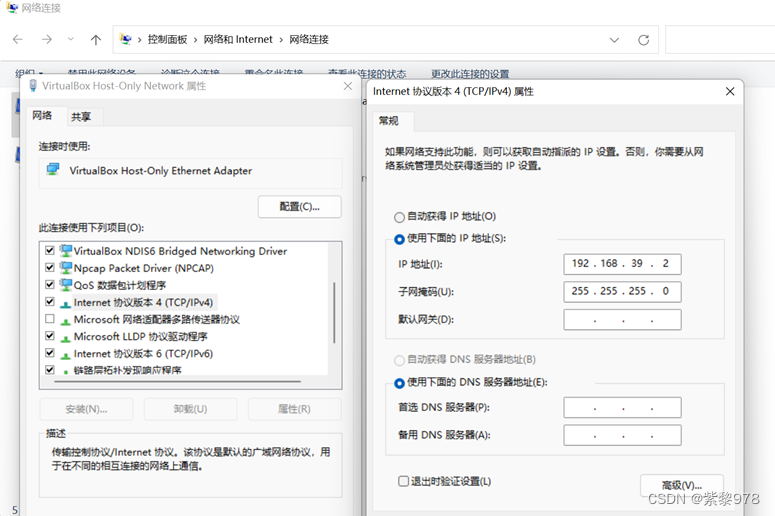Open 控制面板 breadcrumb in address bar
775x516 pixels.
(167, 40)
